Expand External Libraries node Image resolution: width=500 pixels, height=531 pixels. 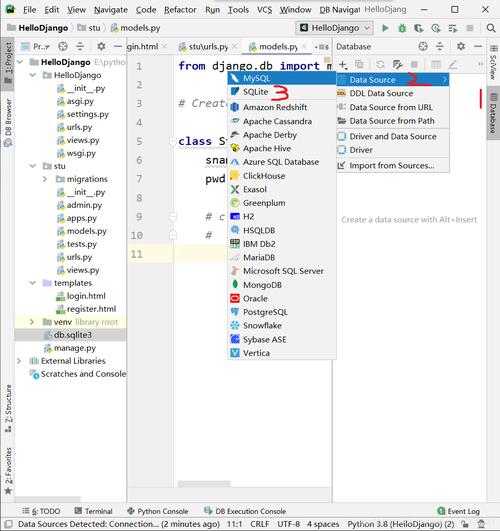coord(19,361)
